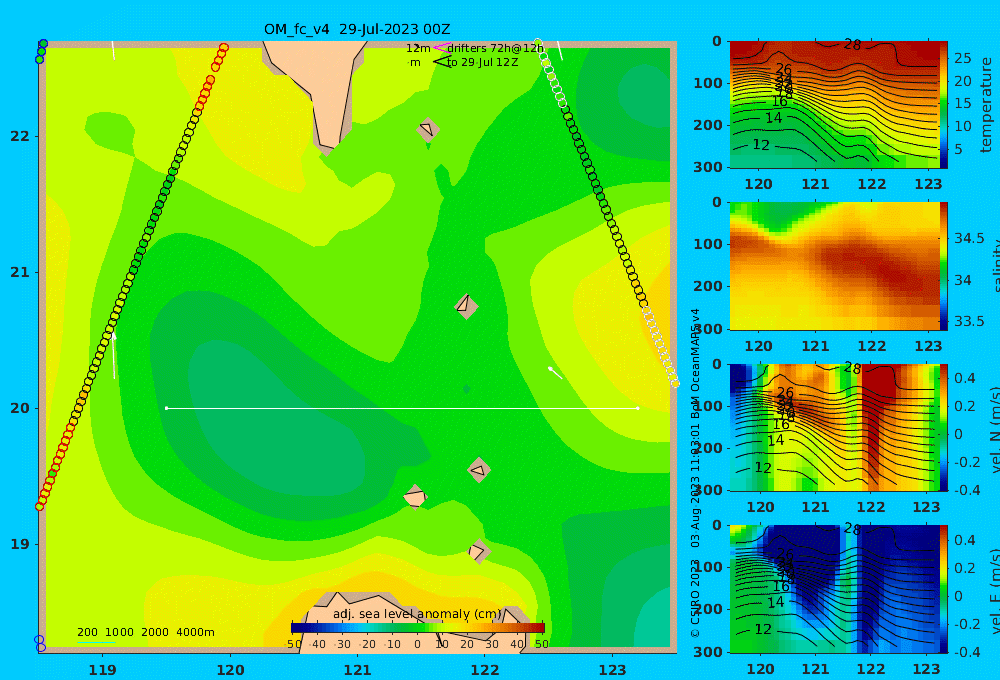Click longitude tick '121' under the vel. E panel
The width and height of the screenshot is (1000, 680).
[x=815, y=669]
